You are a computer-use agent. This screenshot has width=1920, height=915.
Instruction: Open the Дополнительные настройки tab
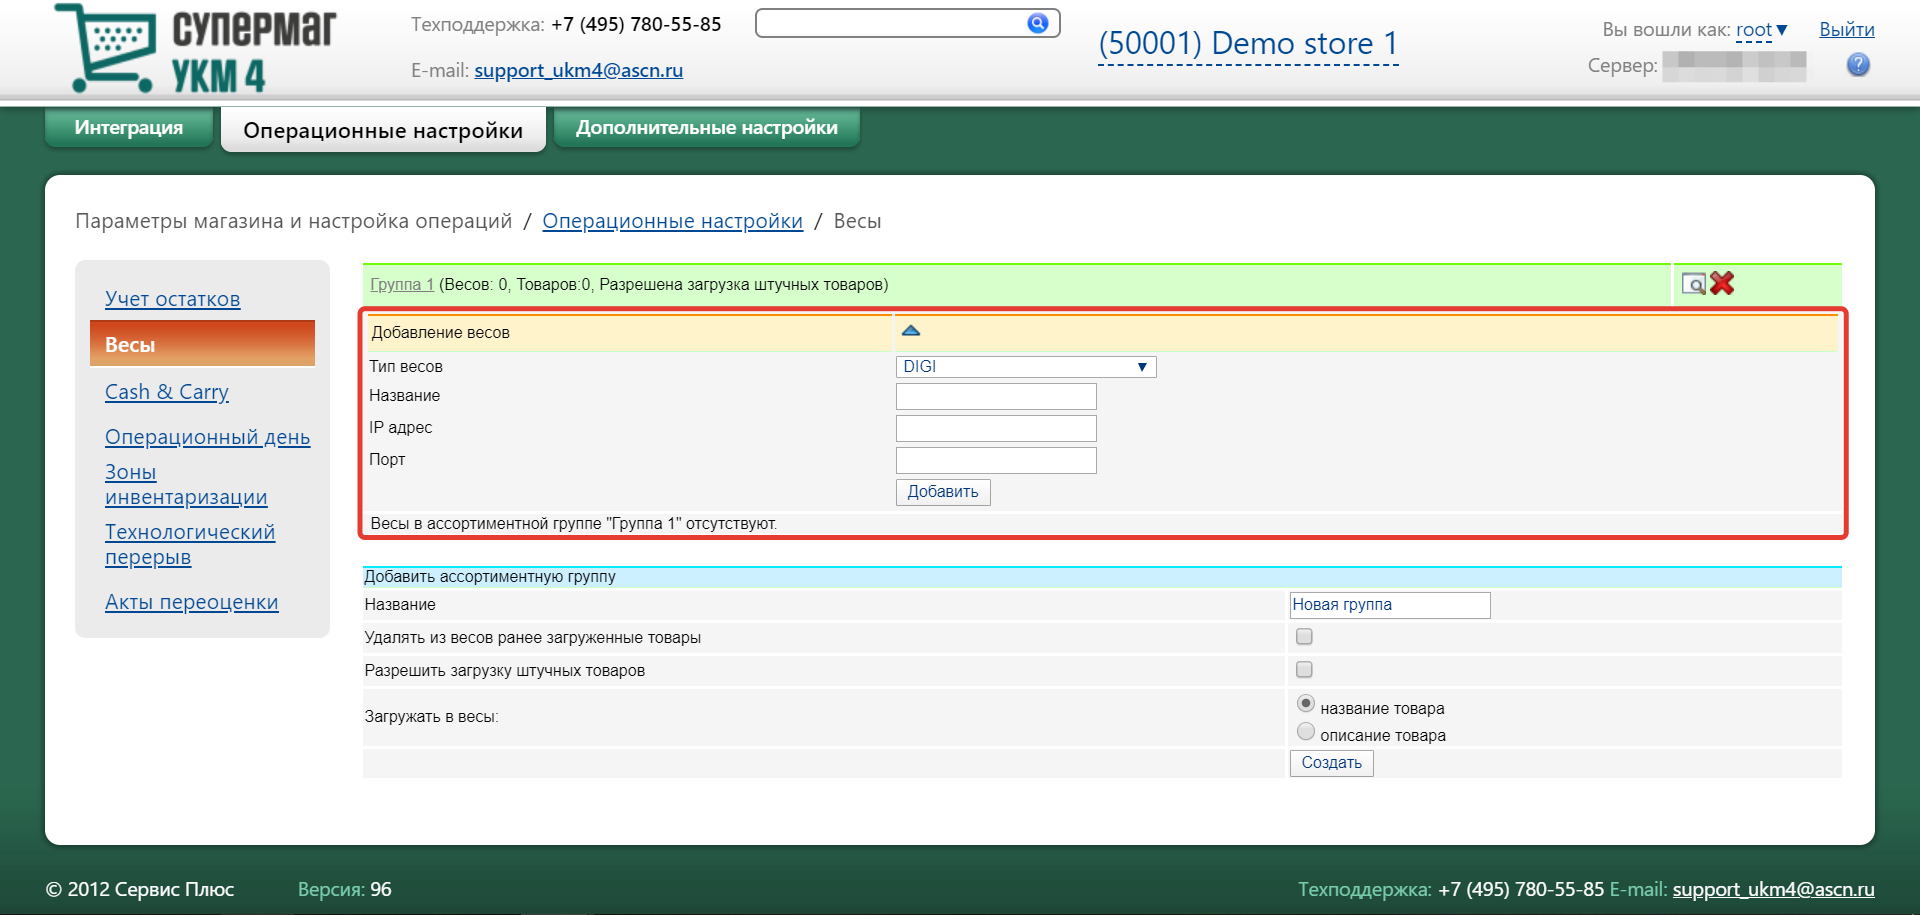(x=706, y=128)
